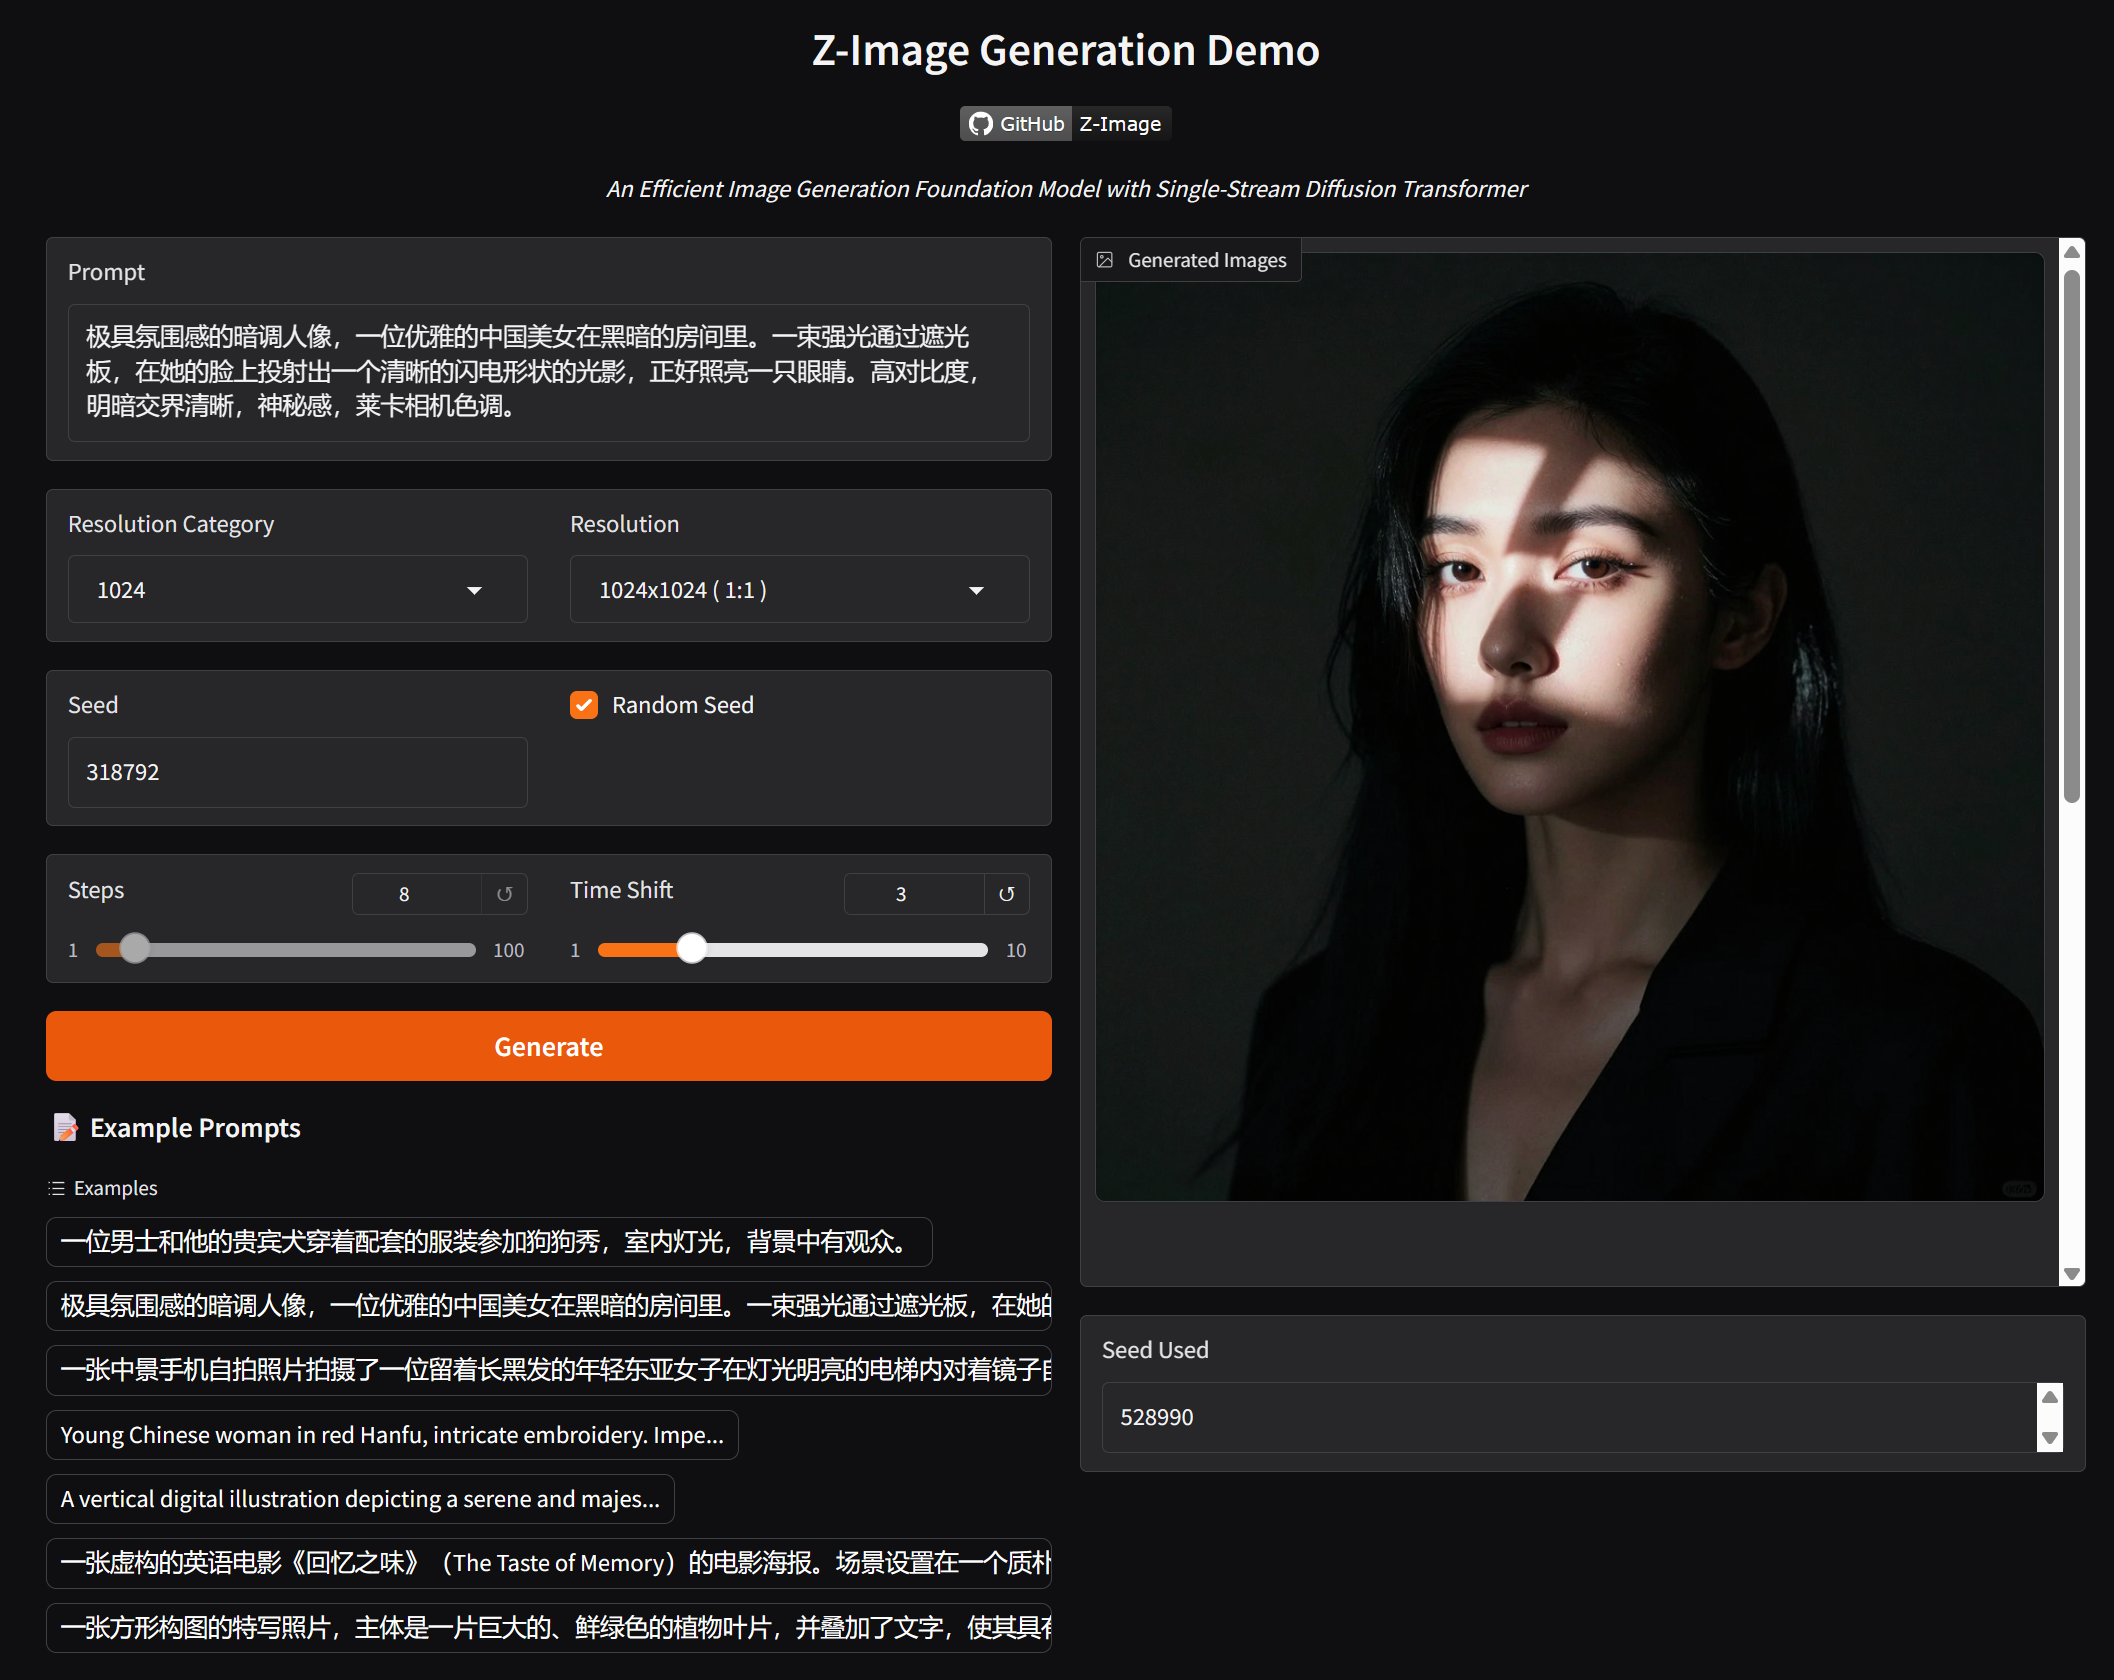Click the GitHub Z-Image badge
Screen dimensions: 2114x1680
pos(1065,124)
